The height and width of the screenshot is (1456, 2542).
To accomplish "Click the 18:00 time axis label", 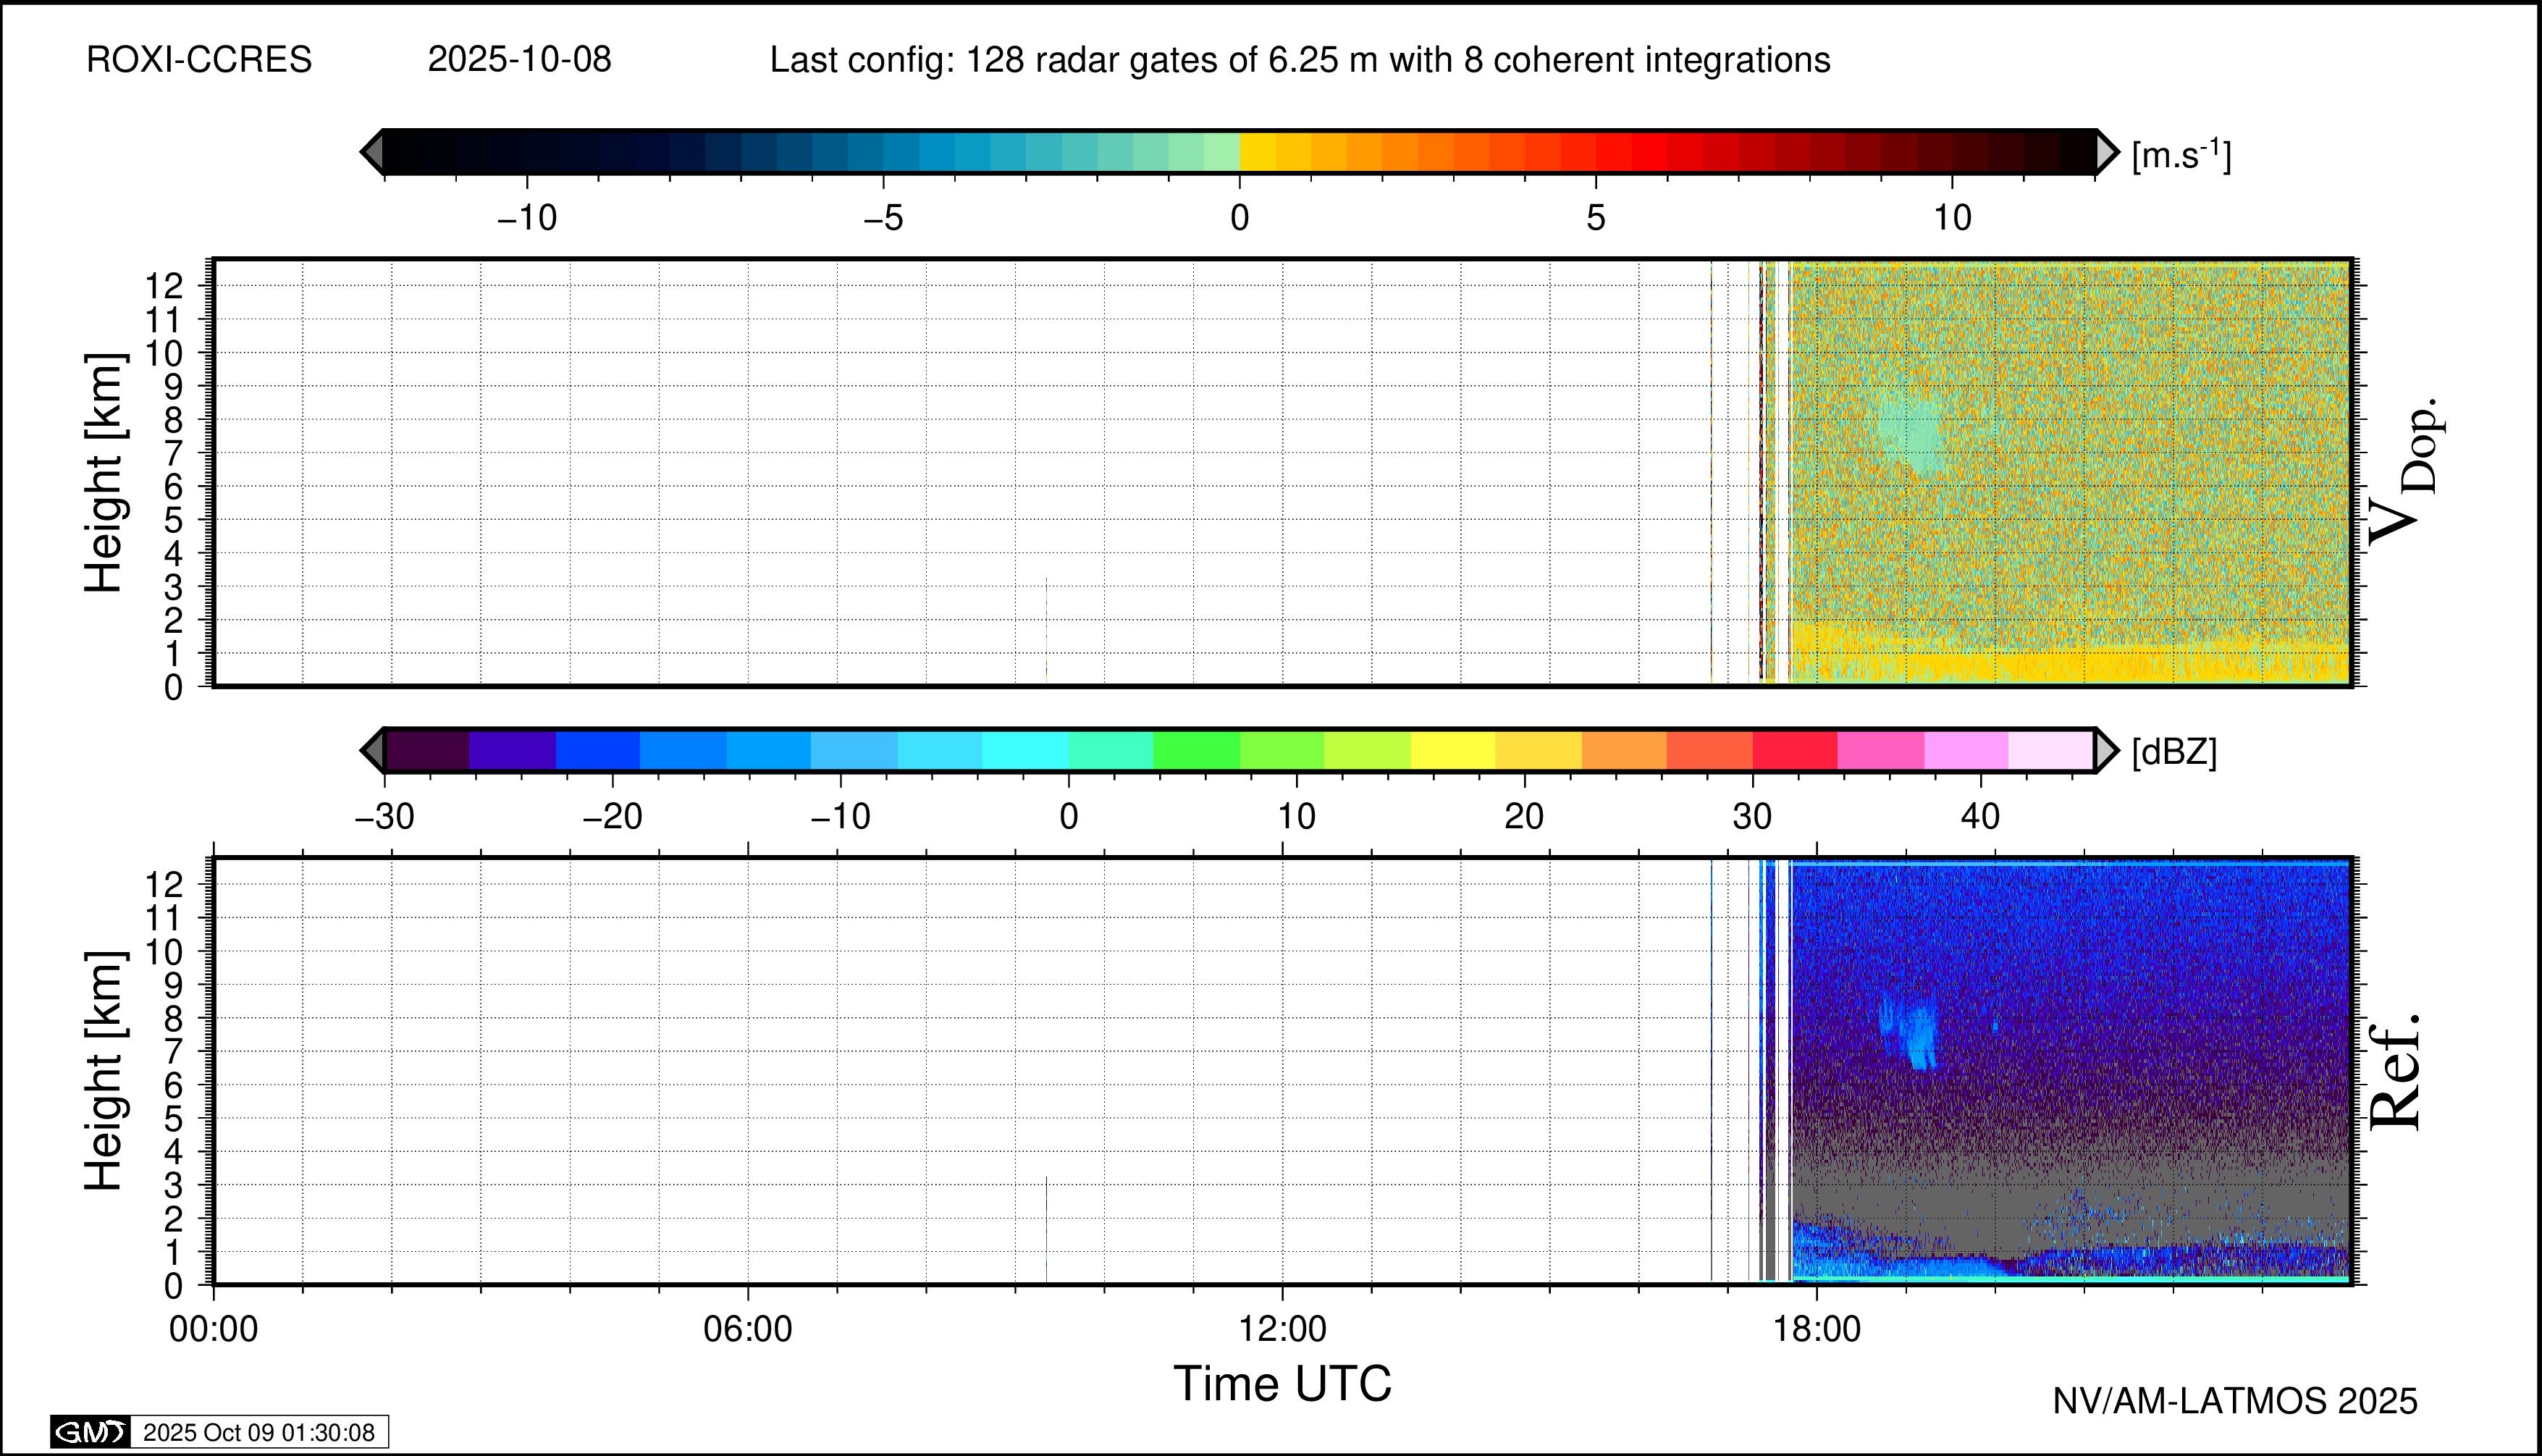I will (x=1817, y=1329).
